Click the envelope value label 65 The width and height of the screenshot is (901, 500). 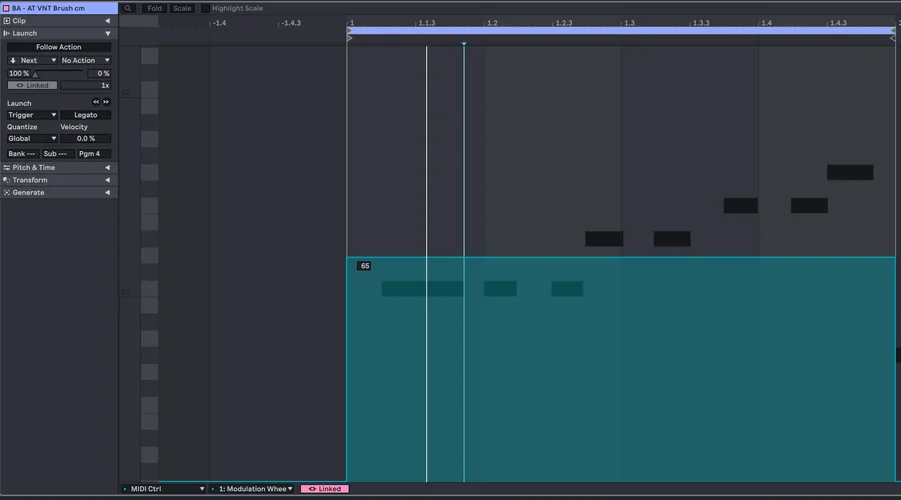click(364, 266)
